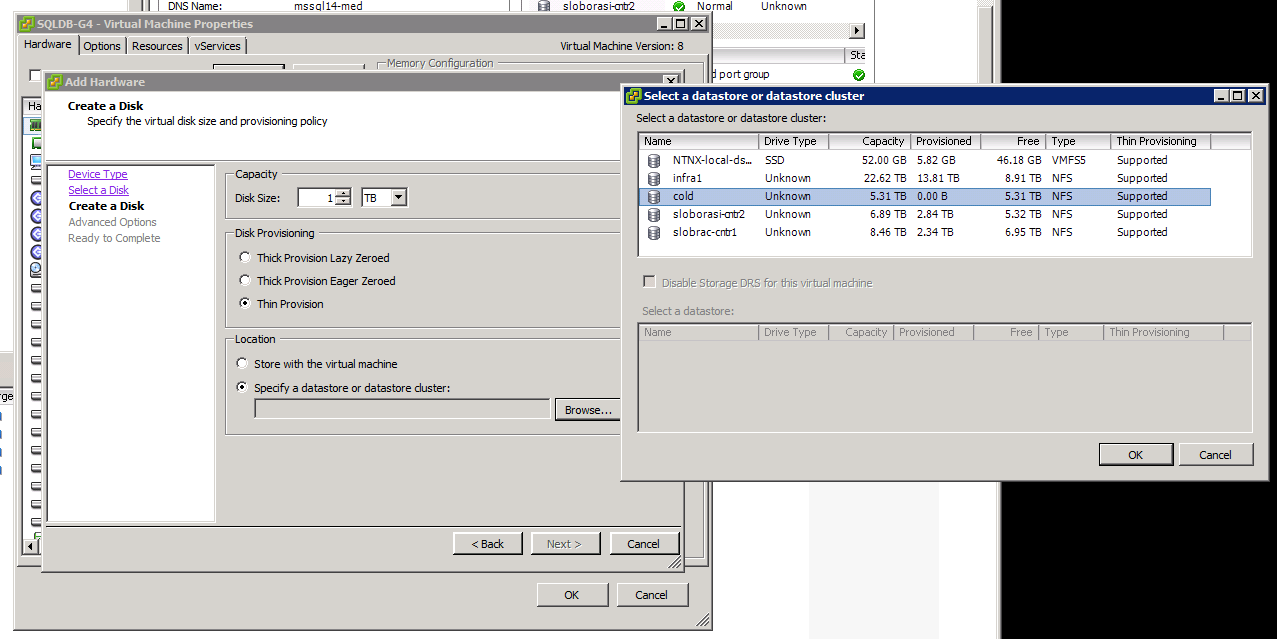The image size is (1277, 639).
Task: Click the Select a datastore dialog title icon
Action: pos(633,96)
